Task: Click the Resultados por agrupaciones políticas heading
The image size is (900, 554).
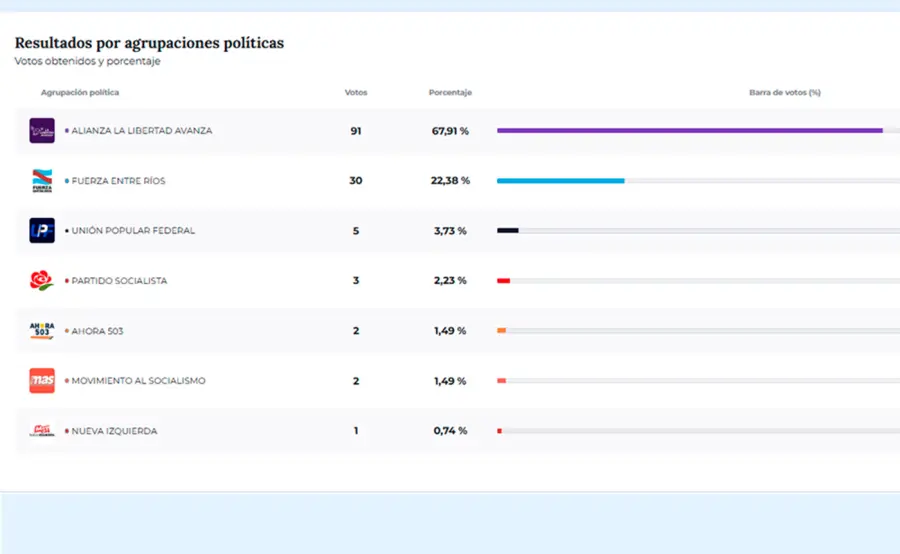Action: (149, 43)
